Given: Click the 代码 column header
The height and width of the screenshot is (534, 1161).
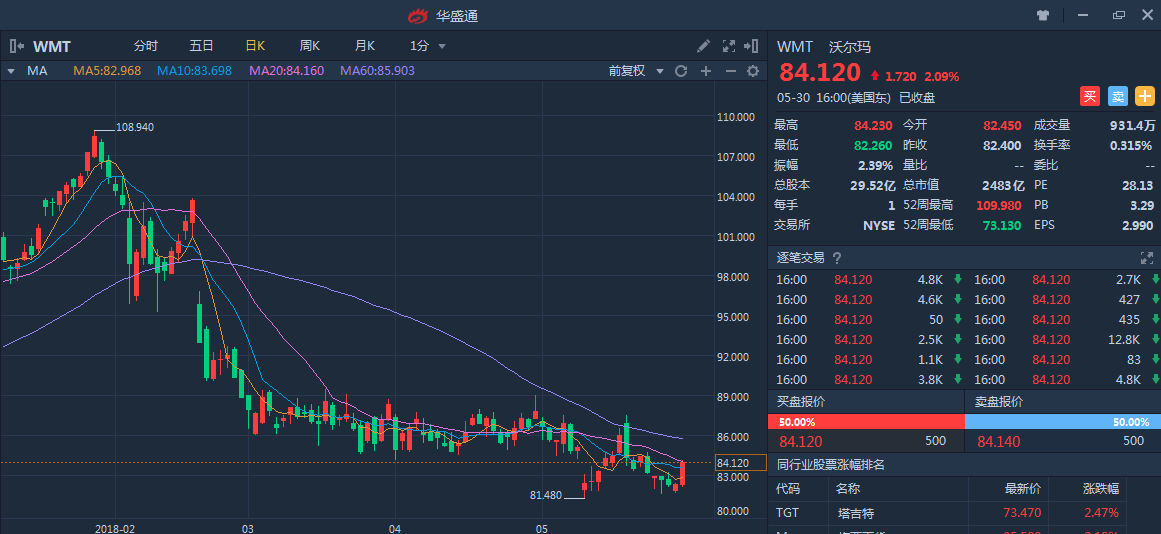Looking at the screenshot, I should click(x=788, y=489).
